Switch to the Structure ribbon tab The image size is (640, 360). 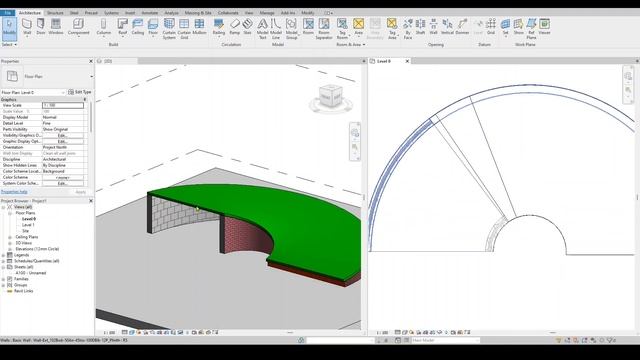point(55,13)
